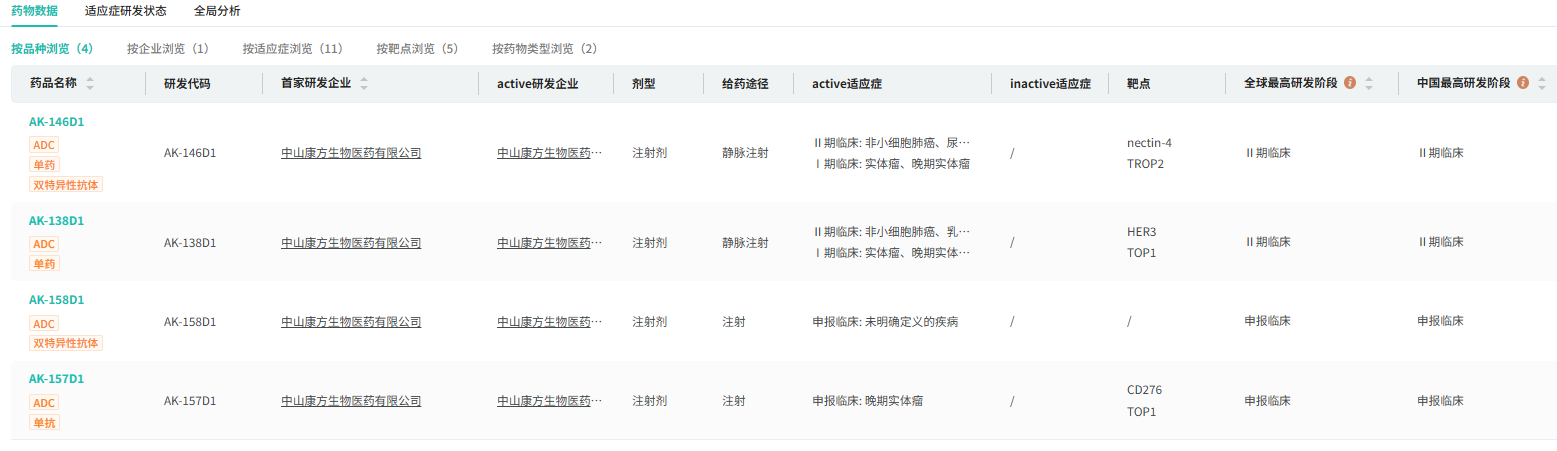Click info icon beside 中国最高研发阶段
The image size is (1557, 451).
1523,83
